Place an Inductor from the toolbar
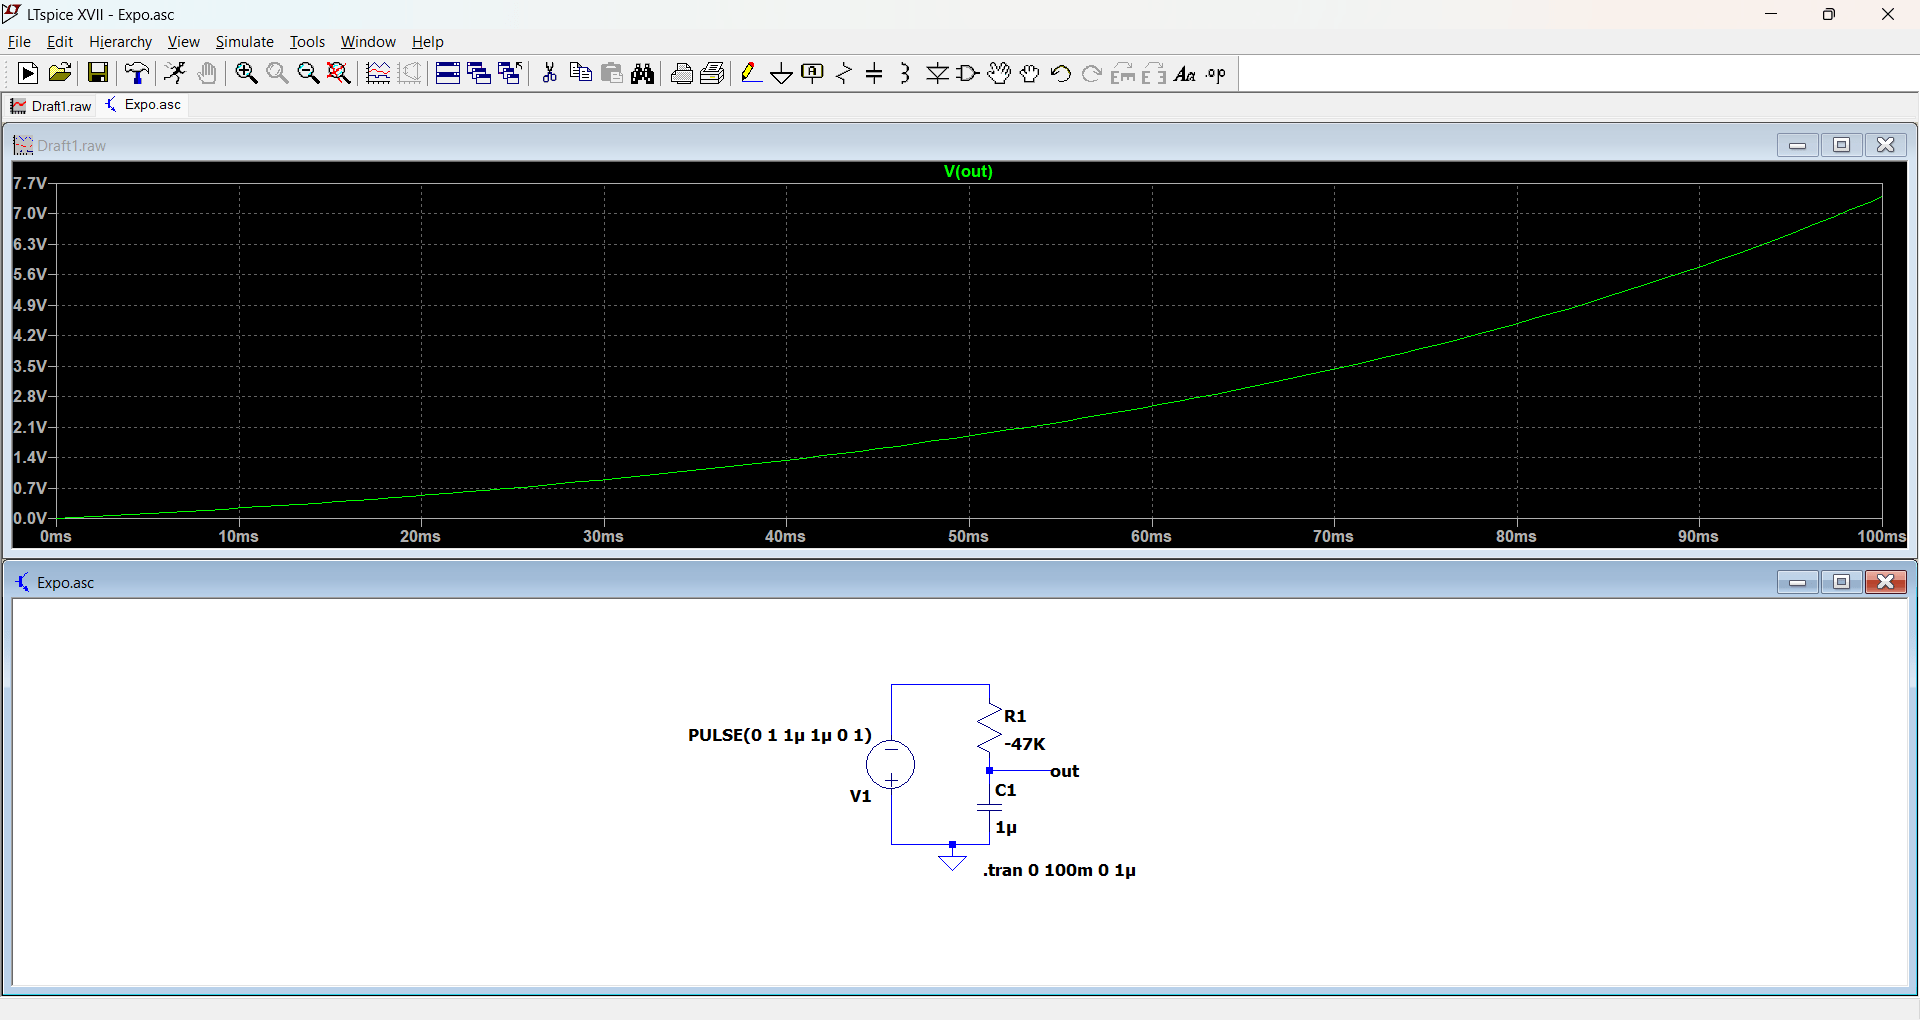 (x=905, y=73)
